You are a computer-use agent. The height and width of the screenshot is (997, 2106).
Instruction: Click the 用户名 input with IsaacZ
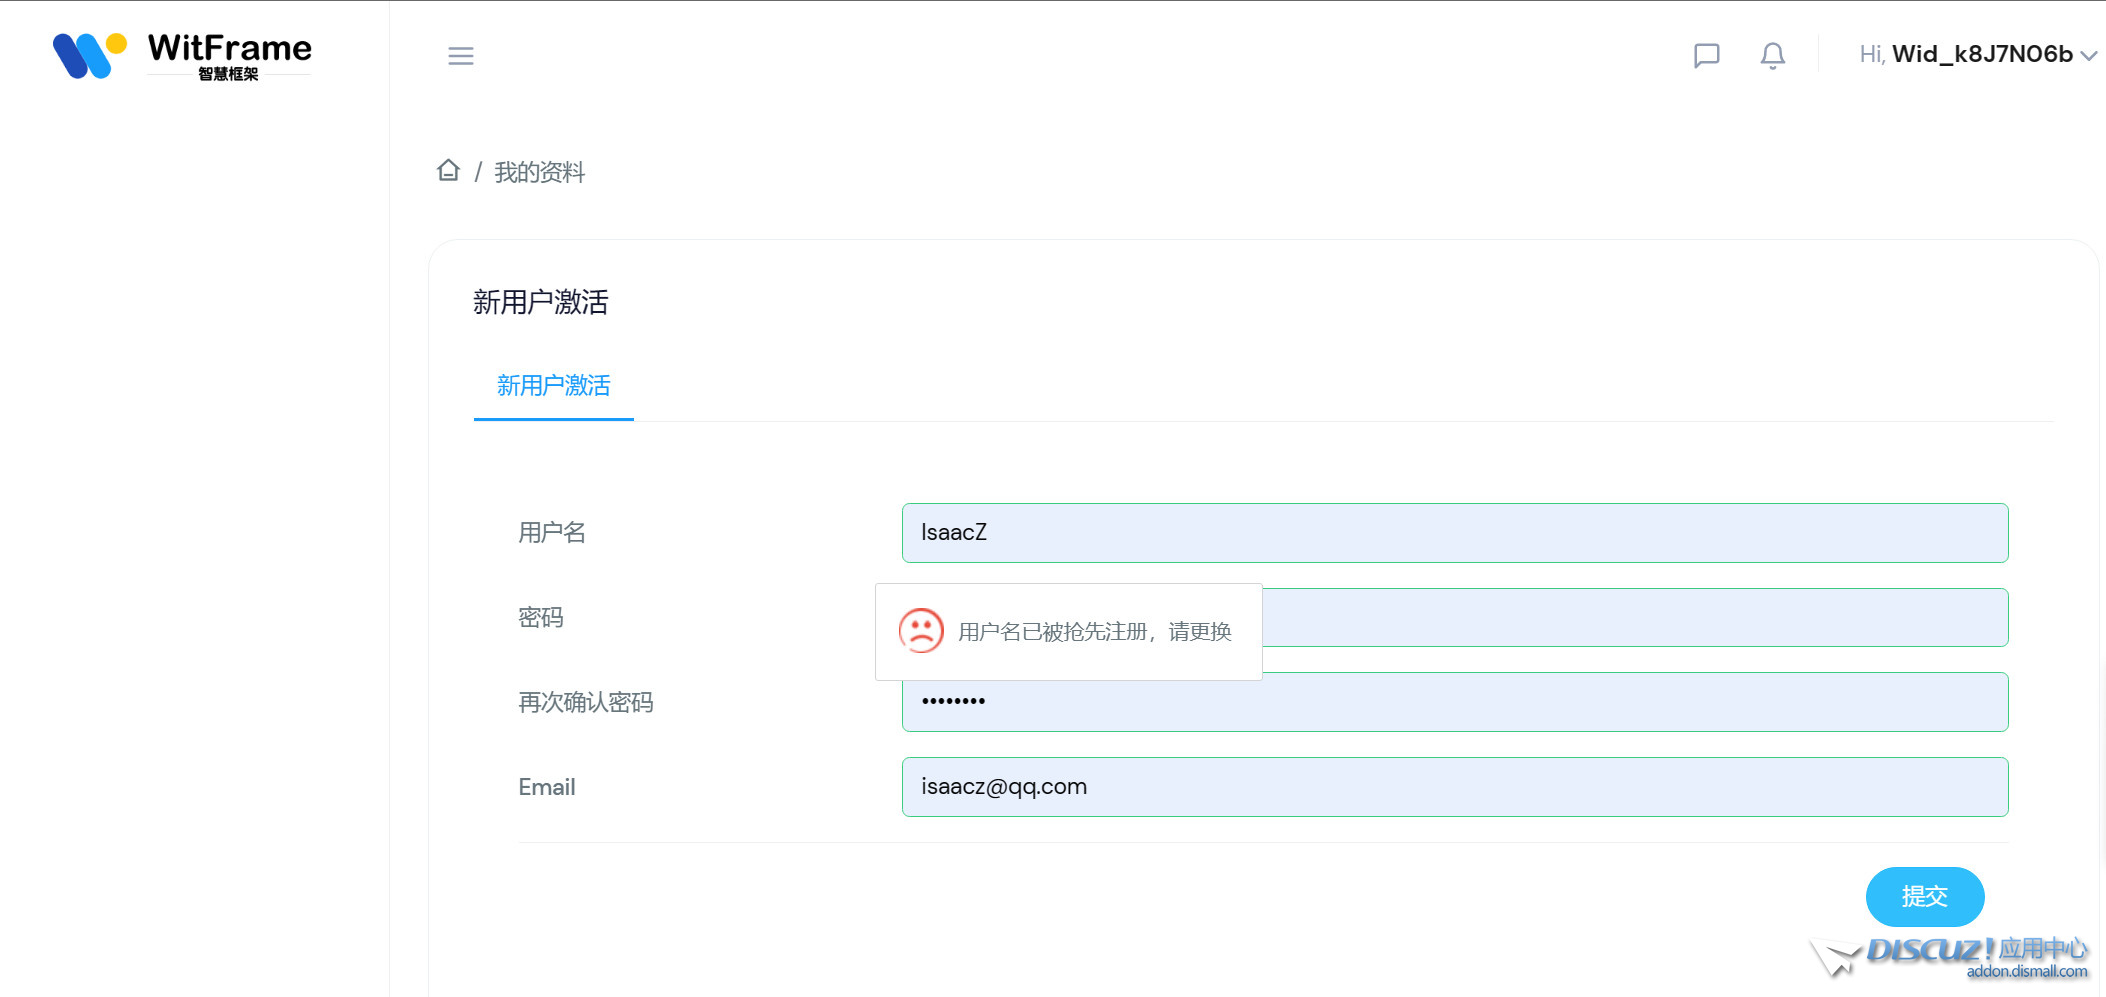1455,533
